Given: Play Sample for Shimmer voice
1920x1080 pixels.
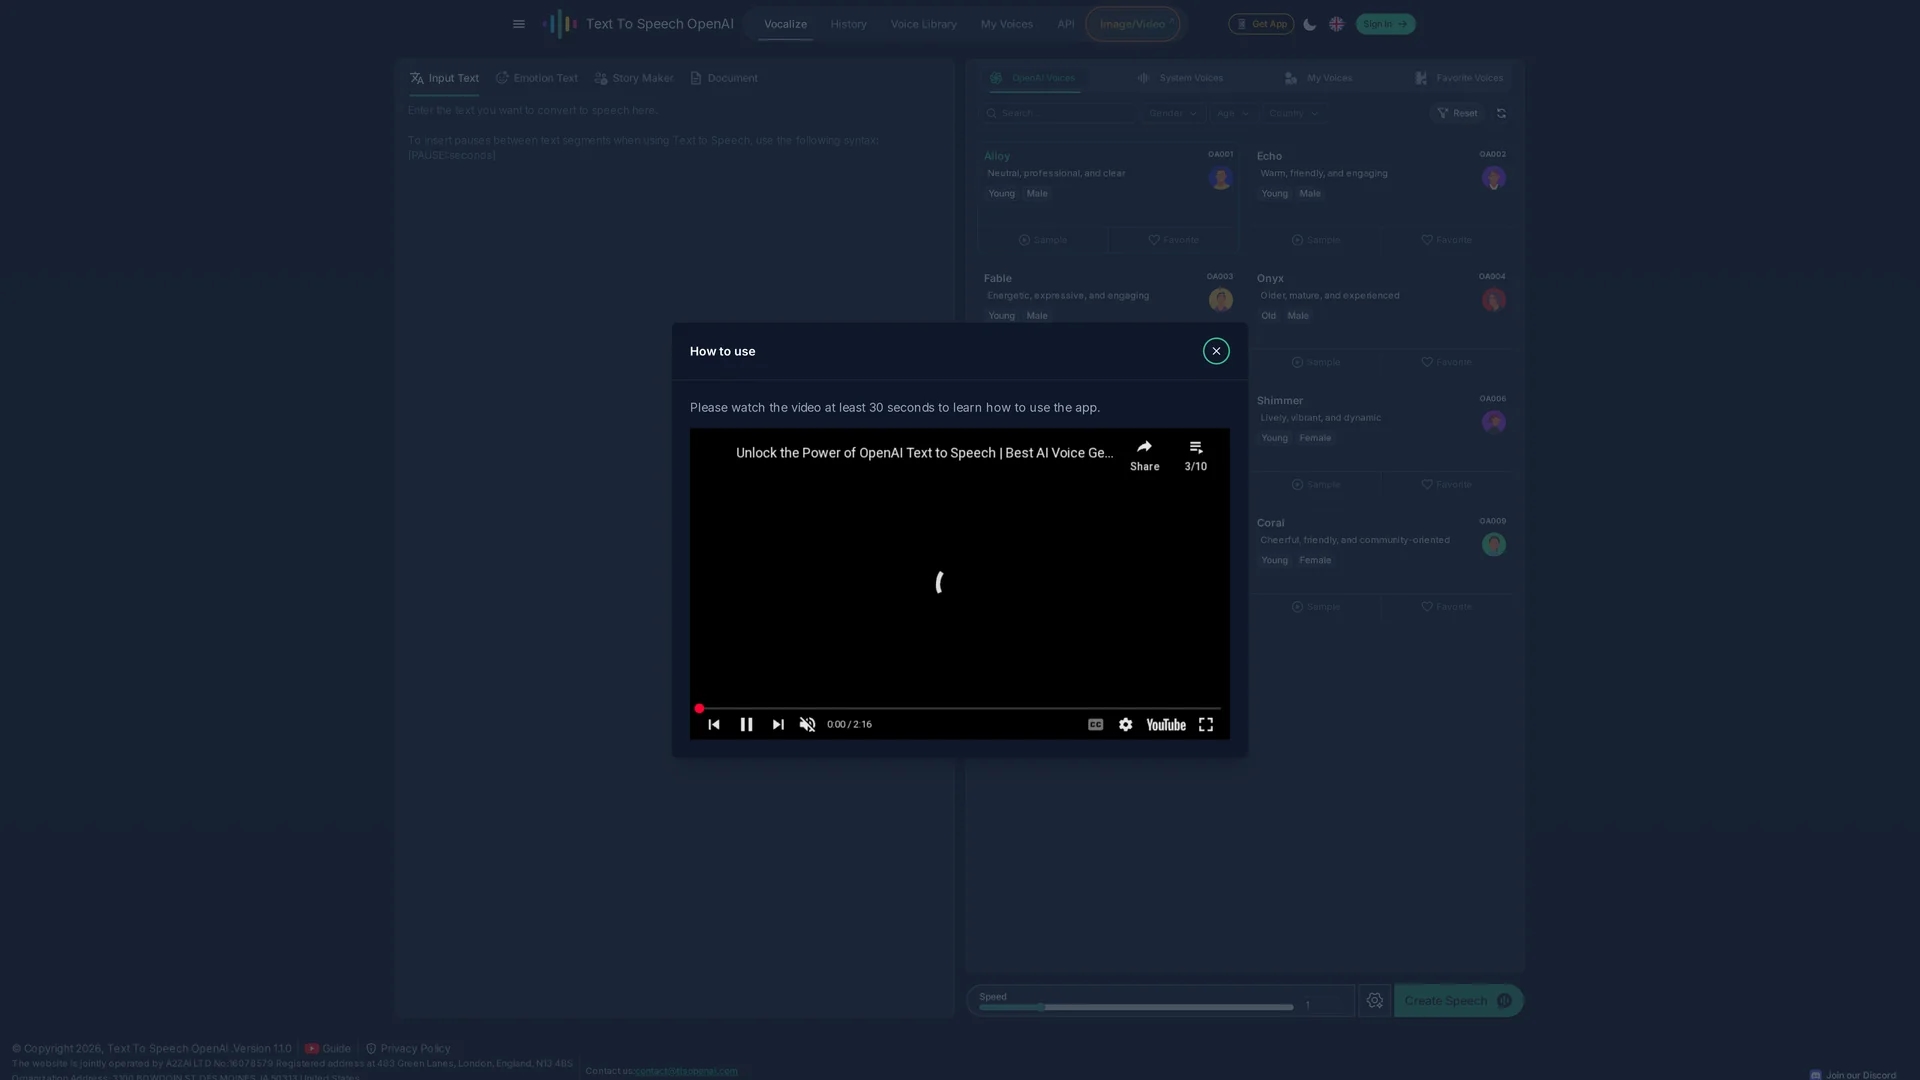Looking at the screenshot, I should pos(1316,484).
